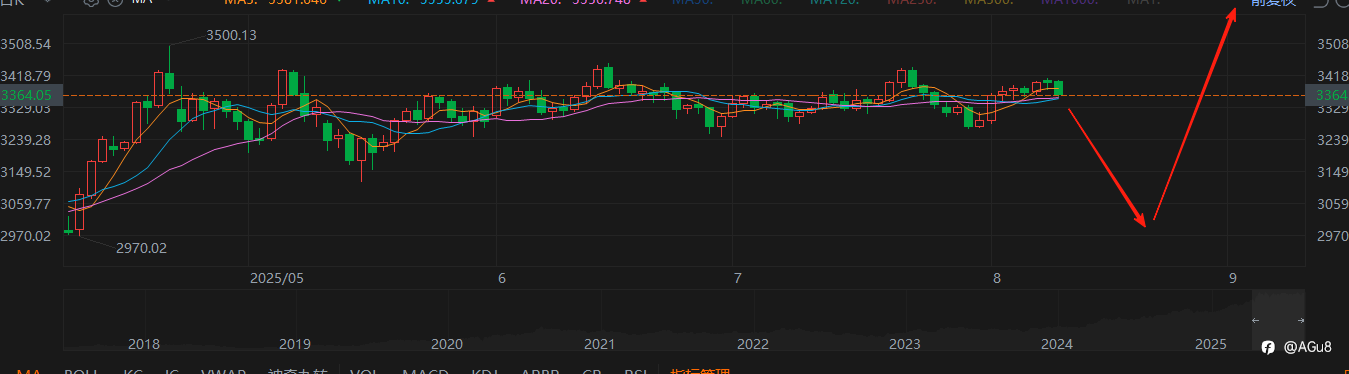The height and width of the screenshot is (374, 1349).
Task: Open 指标管理 indicator management
Action: click(x=701, y=371)
